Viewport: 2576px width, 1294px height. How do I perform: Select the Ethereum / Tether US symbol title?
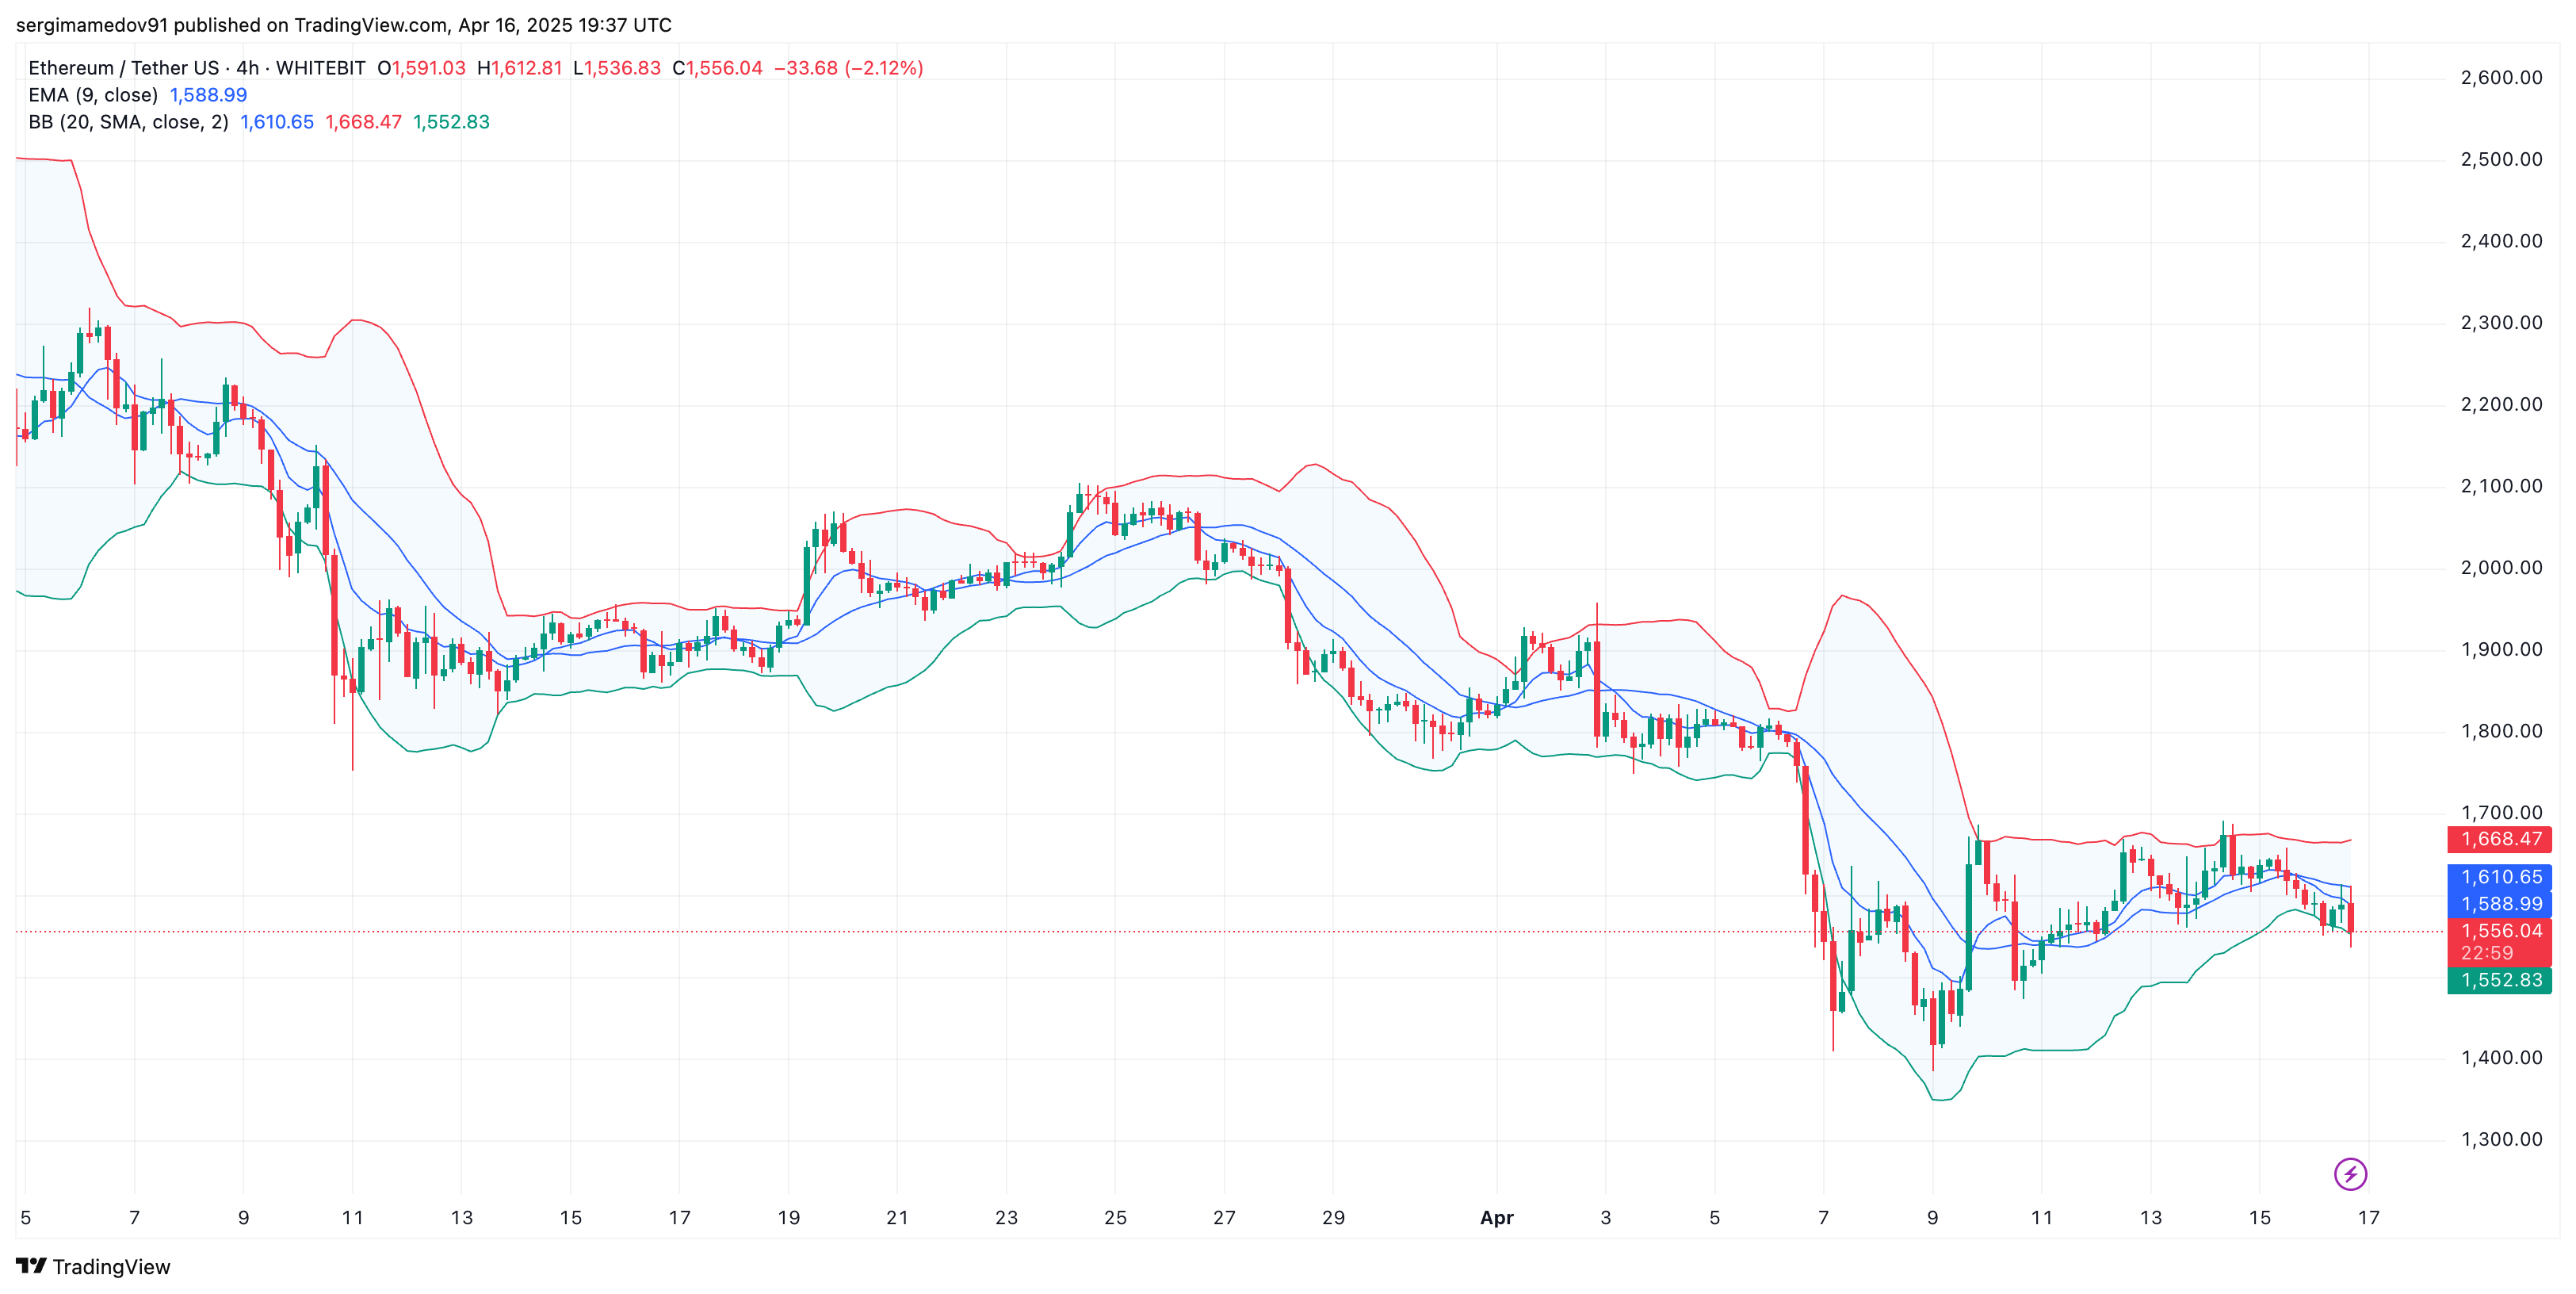coord(123,68)
